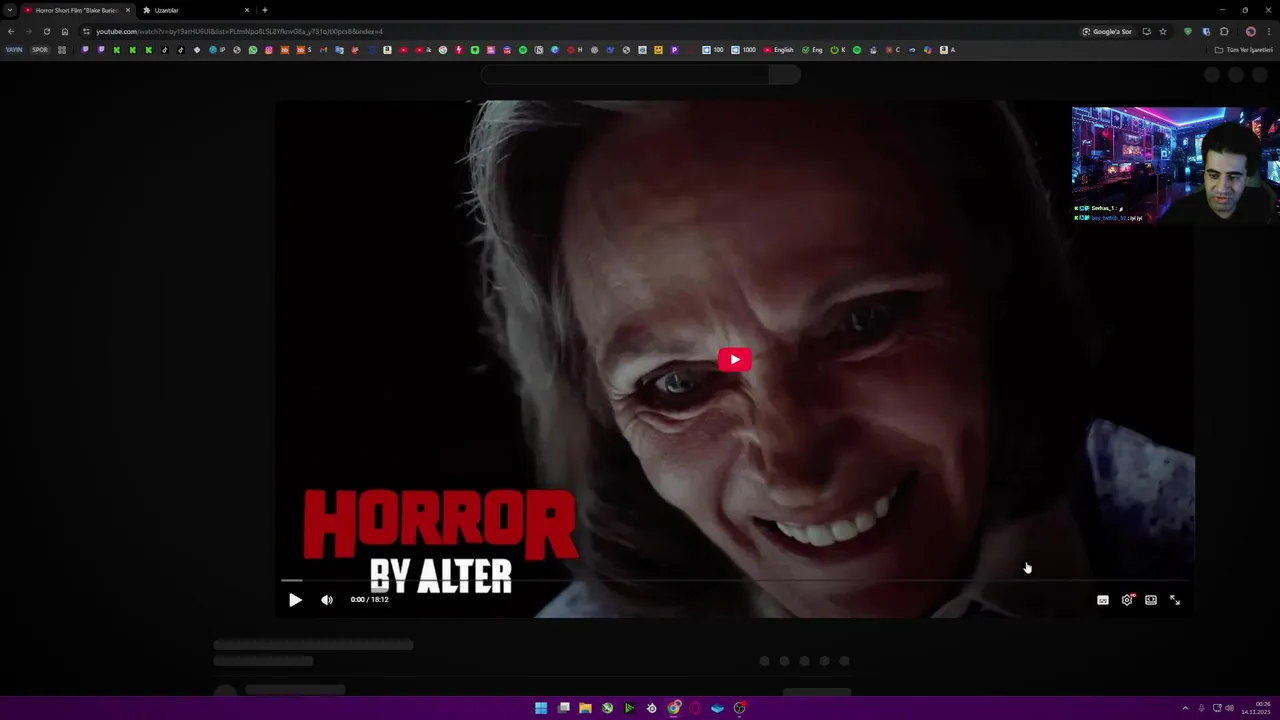The height and width of the screenshot is (720, 1280).
Task: Mute the video with the speaker icon
Action: pos(327,600)
